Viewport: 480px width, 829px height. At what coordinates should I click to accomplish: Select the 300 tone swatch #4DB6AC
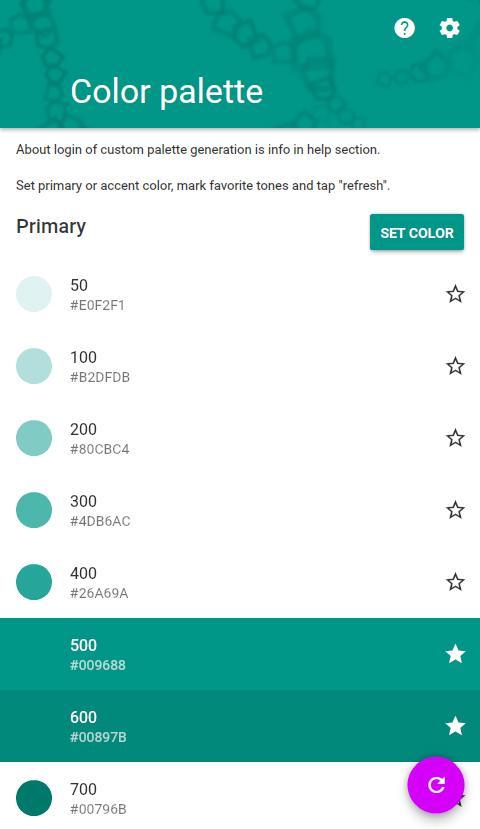(x=34, y=510)
